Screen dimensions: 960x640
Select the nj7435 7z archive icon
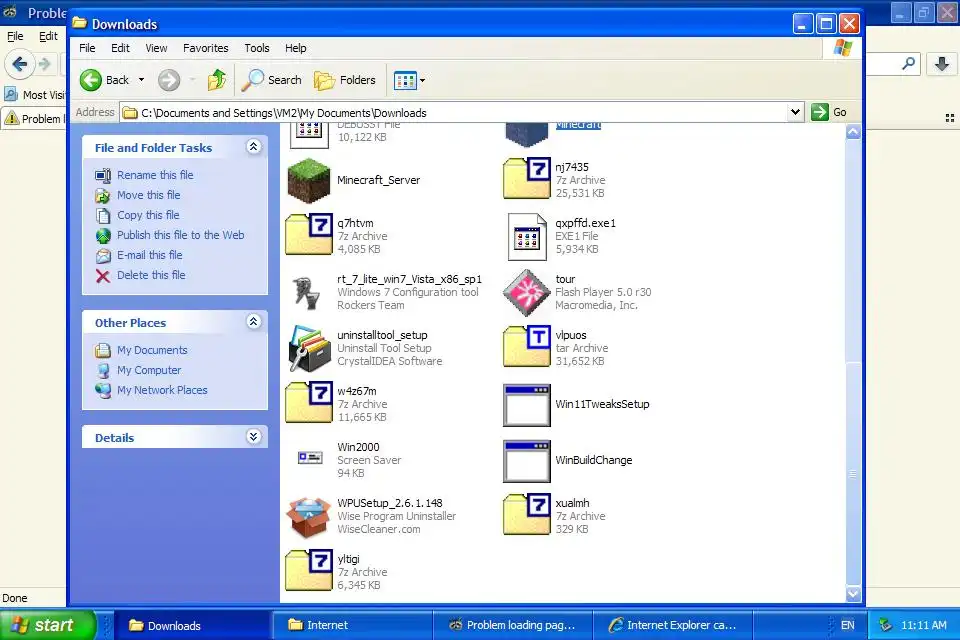(x=527, y=179)
